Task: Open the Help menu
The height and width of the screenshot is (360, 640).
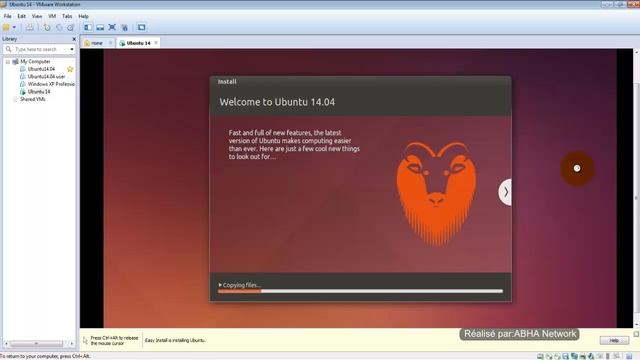Action: tap(83, 16)
